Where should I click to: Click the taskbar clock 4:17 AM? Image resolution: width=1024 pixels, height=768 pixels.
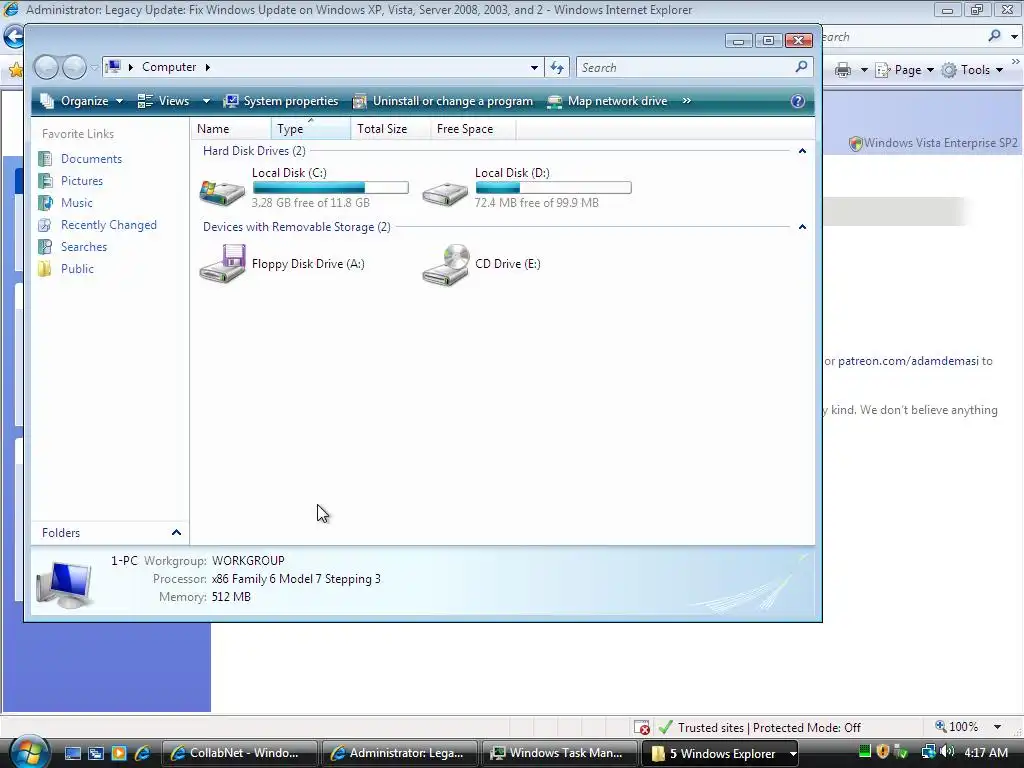[985, 752]
